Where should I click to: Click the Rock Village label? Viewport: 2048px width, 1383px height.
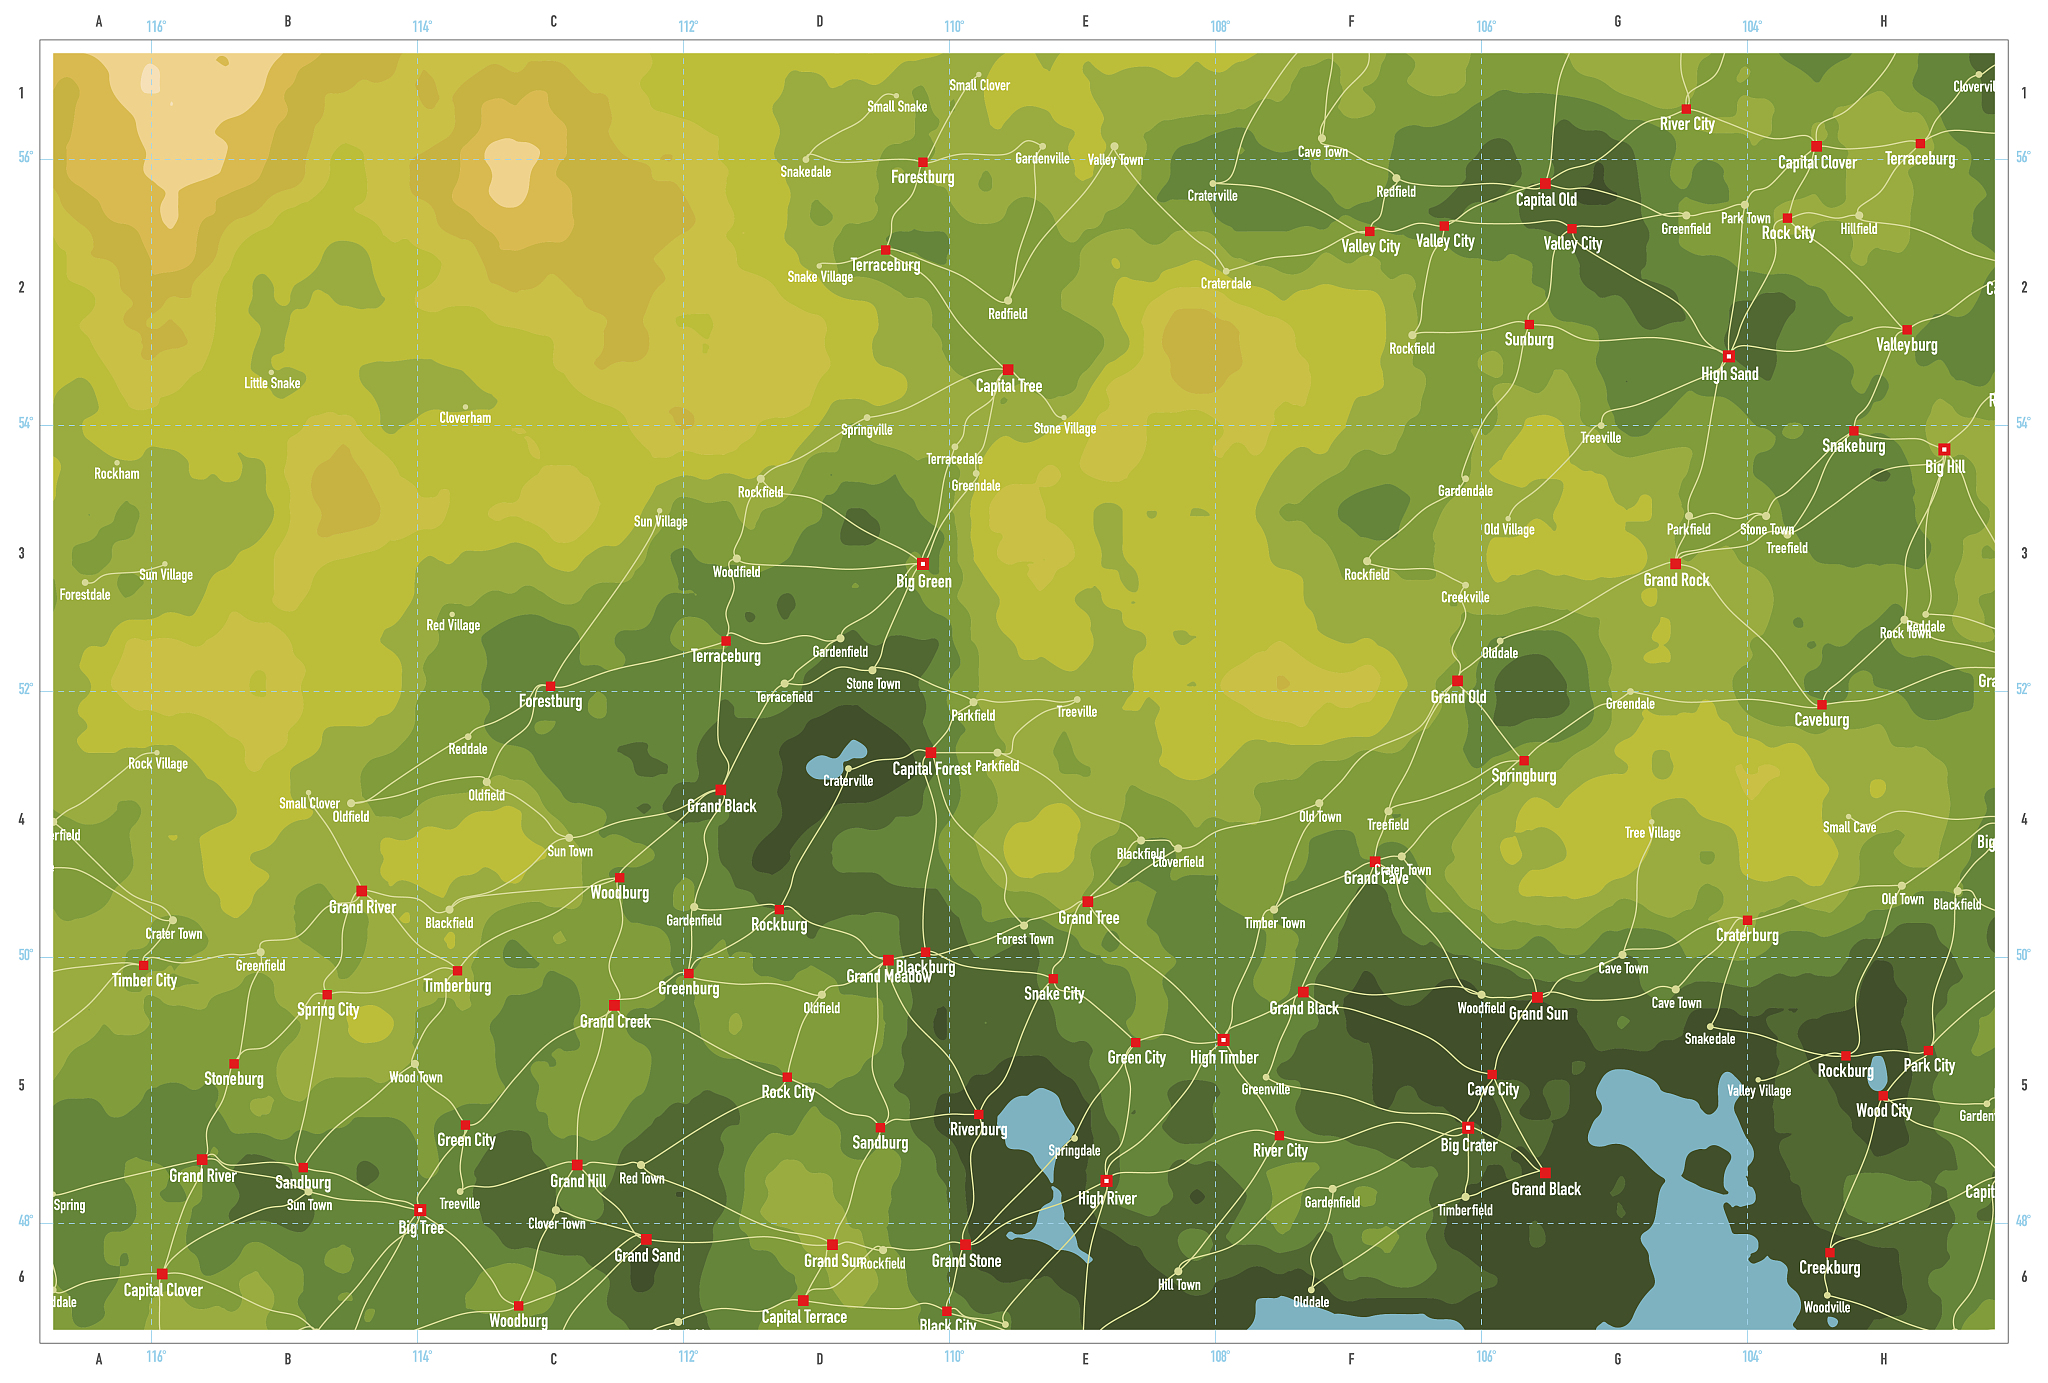pyautogui.click(x=158, y=764)
